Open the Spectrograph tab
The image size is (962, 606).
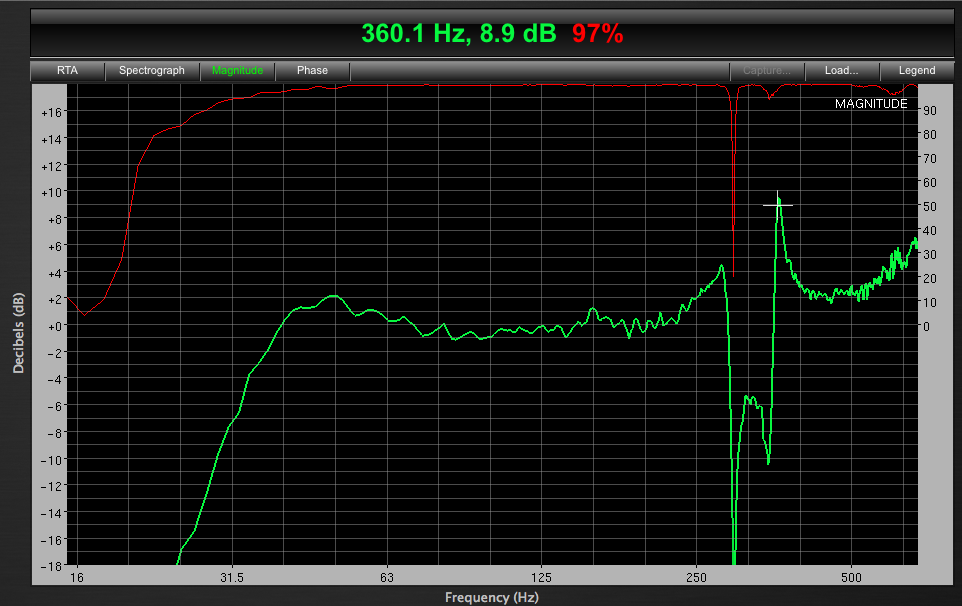point(152,71)
